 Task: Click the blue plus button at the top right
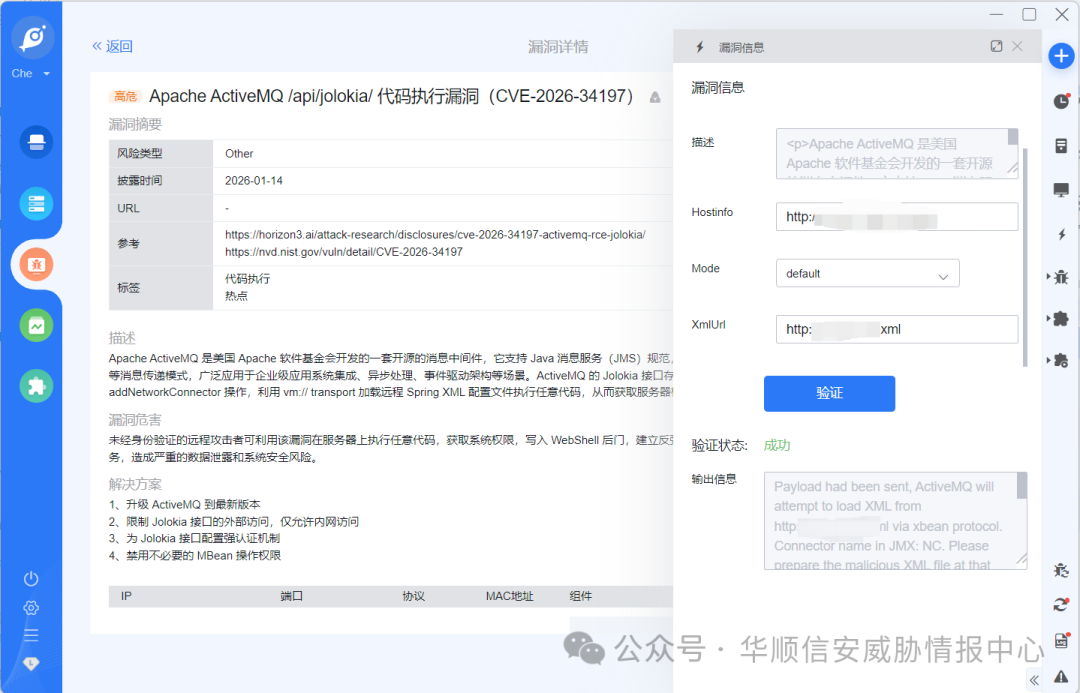coord(1061,56)
